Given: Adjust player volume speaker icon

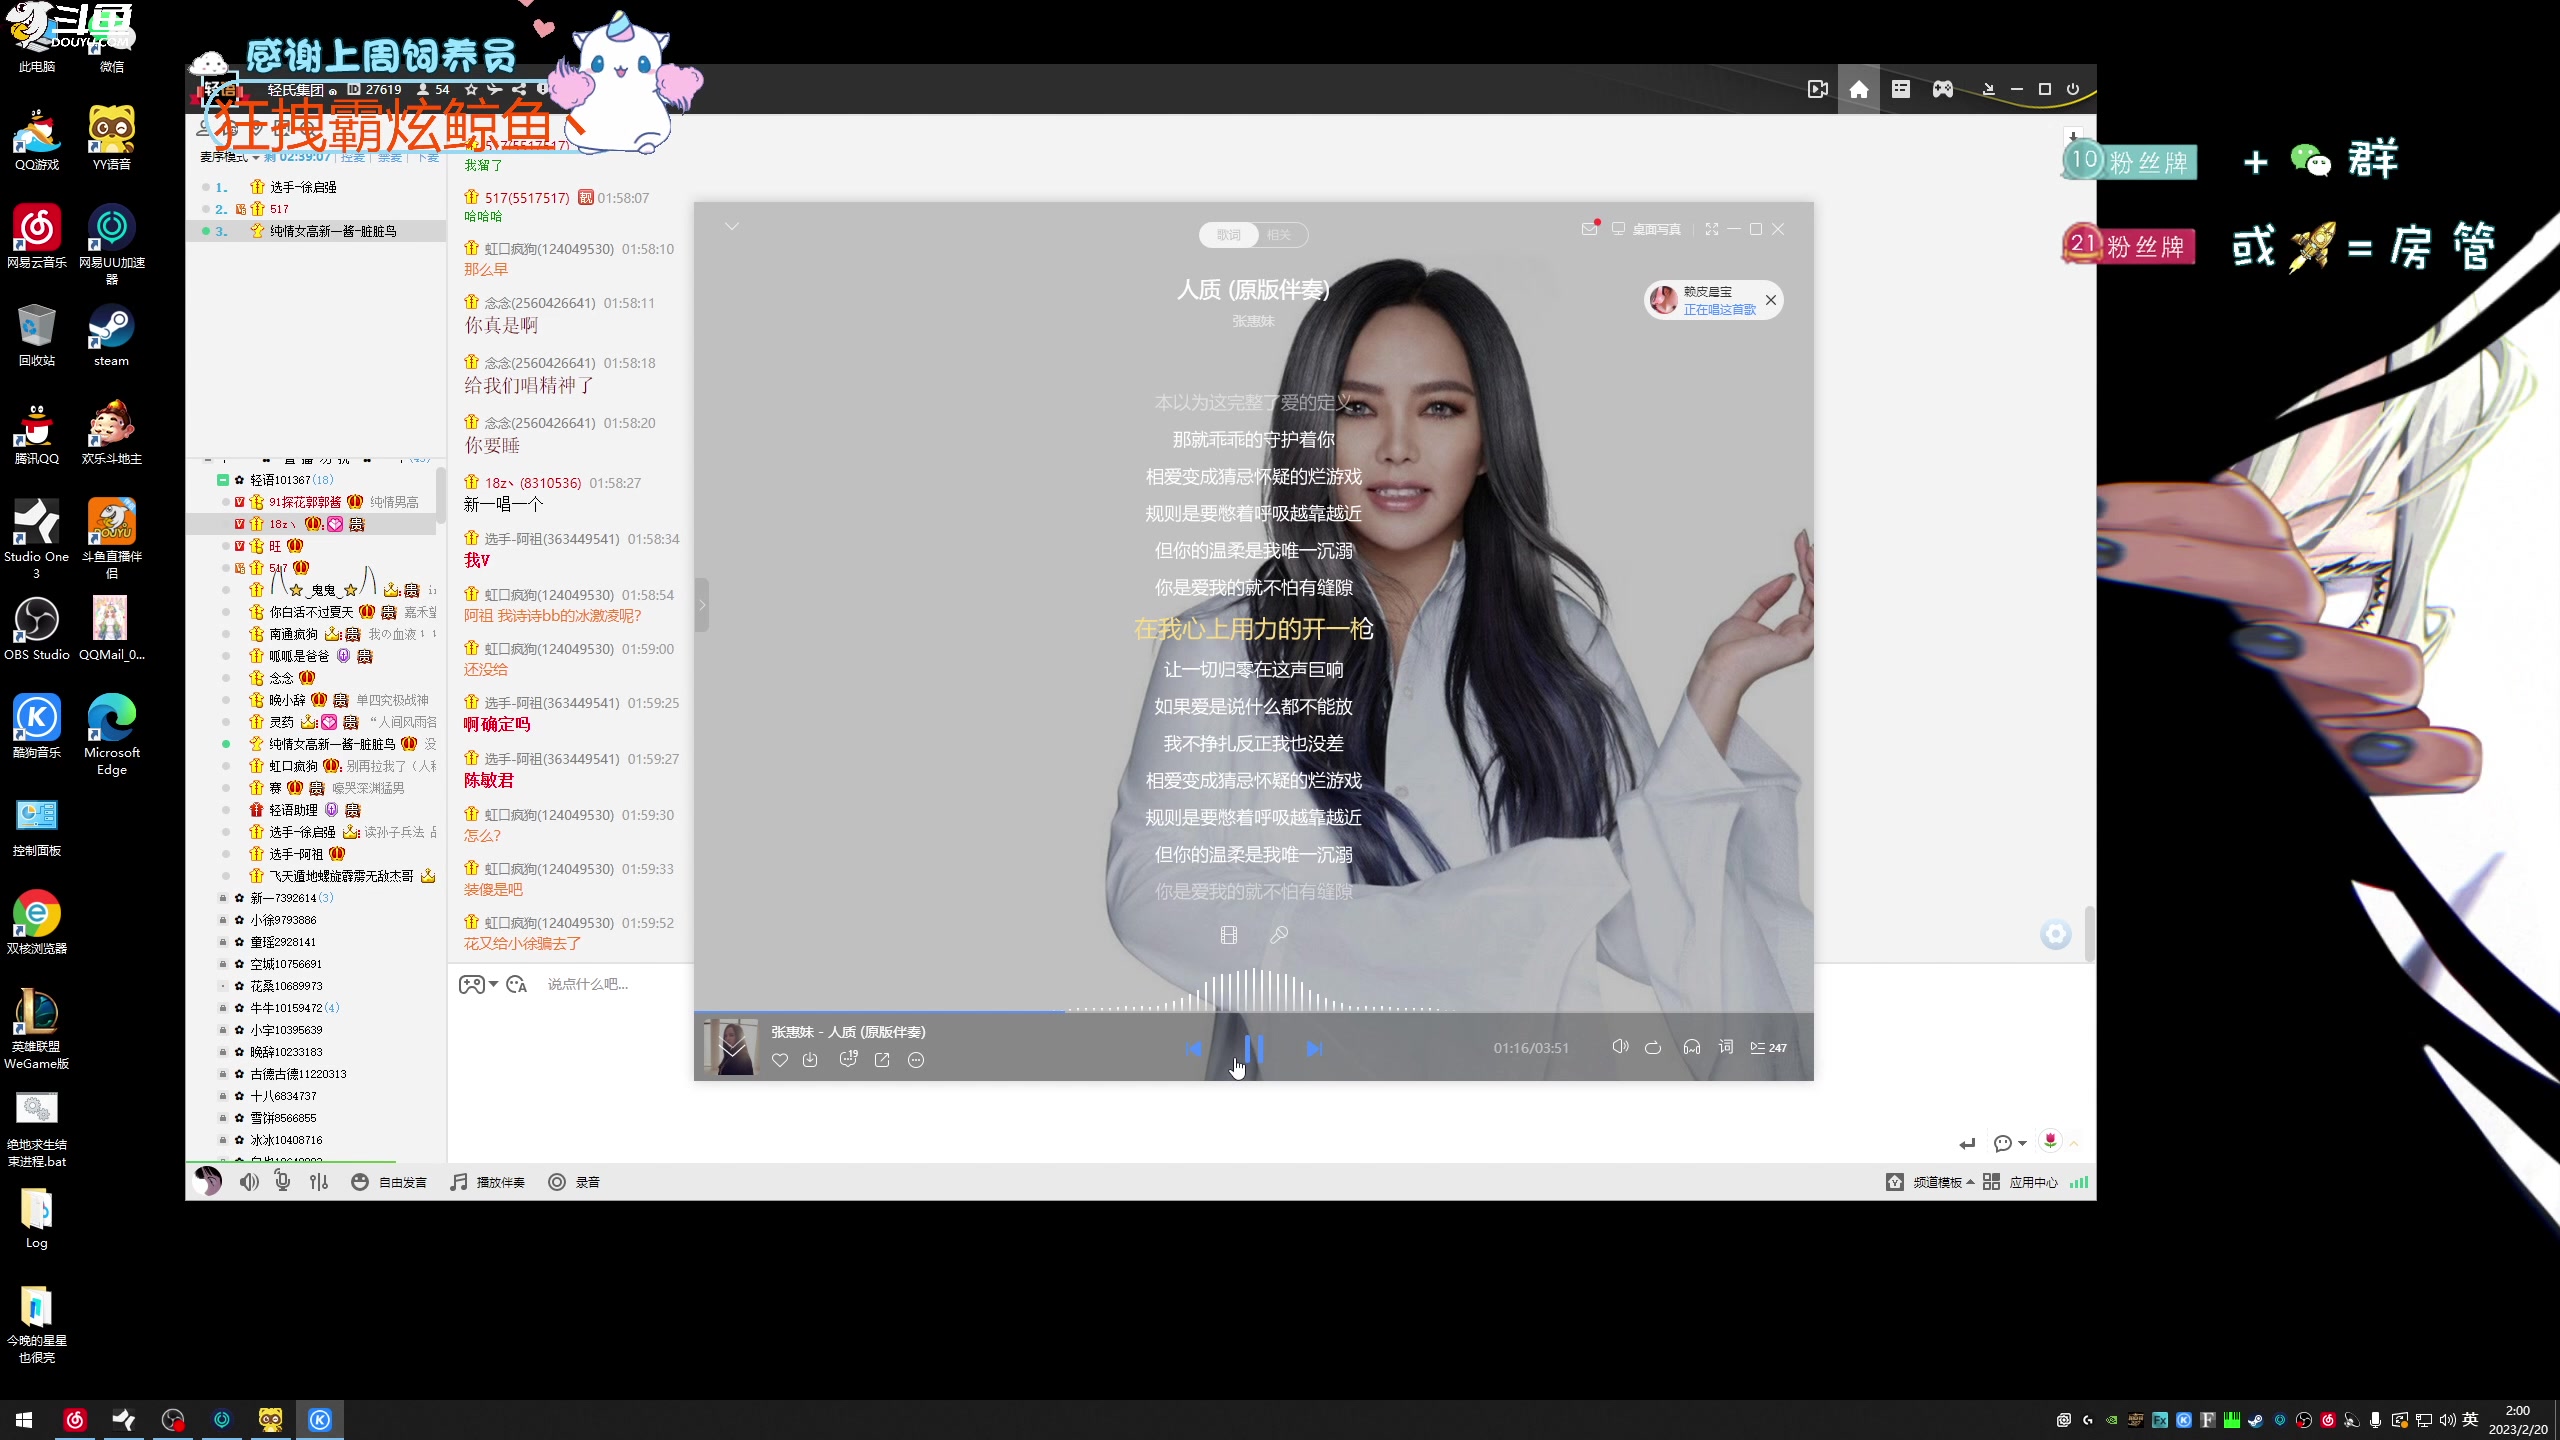Looking at the screenshot, I should [x=1620, y=1047].
